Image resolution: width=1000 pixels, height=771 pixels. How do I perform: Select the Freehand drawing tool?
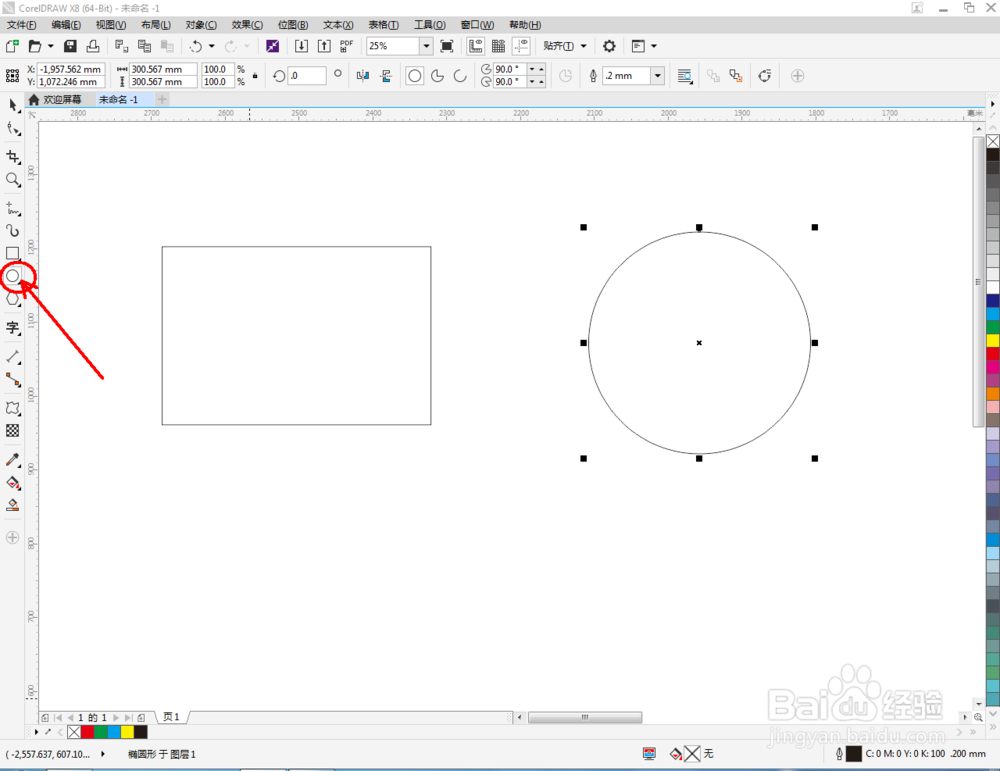(13, 208)
